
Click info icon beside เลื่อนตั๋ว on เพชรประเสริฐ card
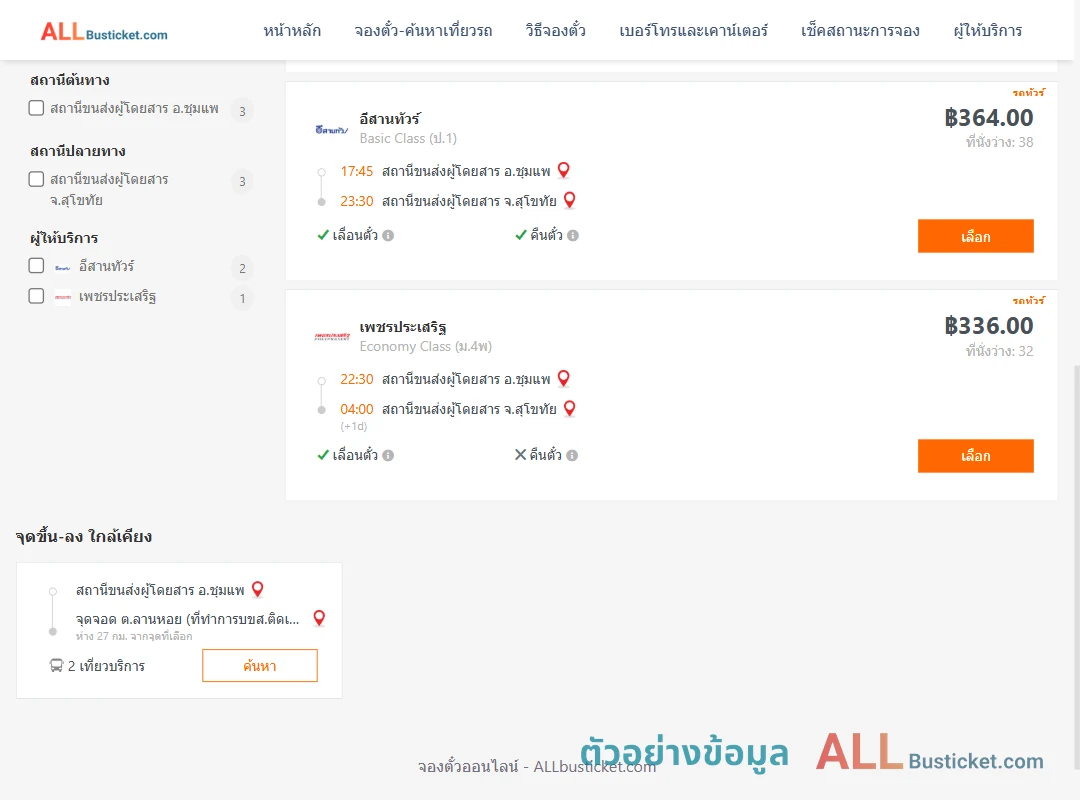(x=388, y=455)
